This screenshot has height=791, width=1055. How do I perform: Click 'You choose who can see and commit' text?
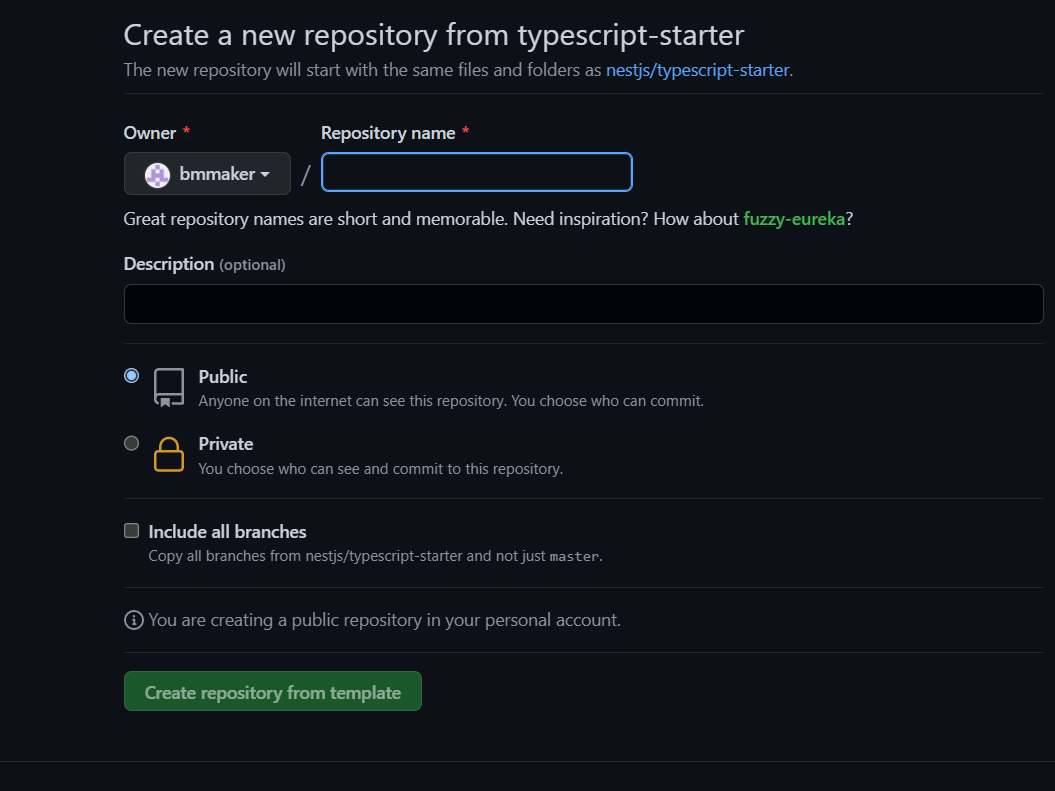click(381, 469)
